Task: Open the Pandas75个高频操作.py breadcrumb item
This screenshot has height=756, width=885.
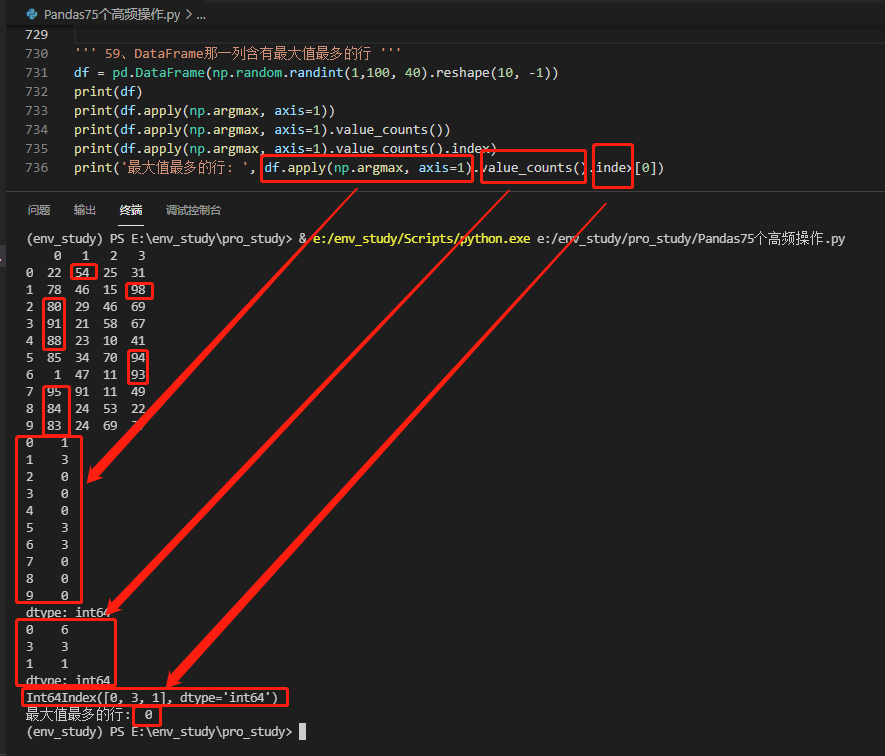Action: click(x=112, y=15)
